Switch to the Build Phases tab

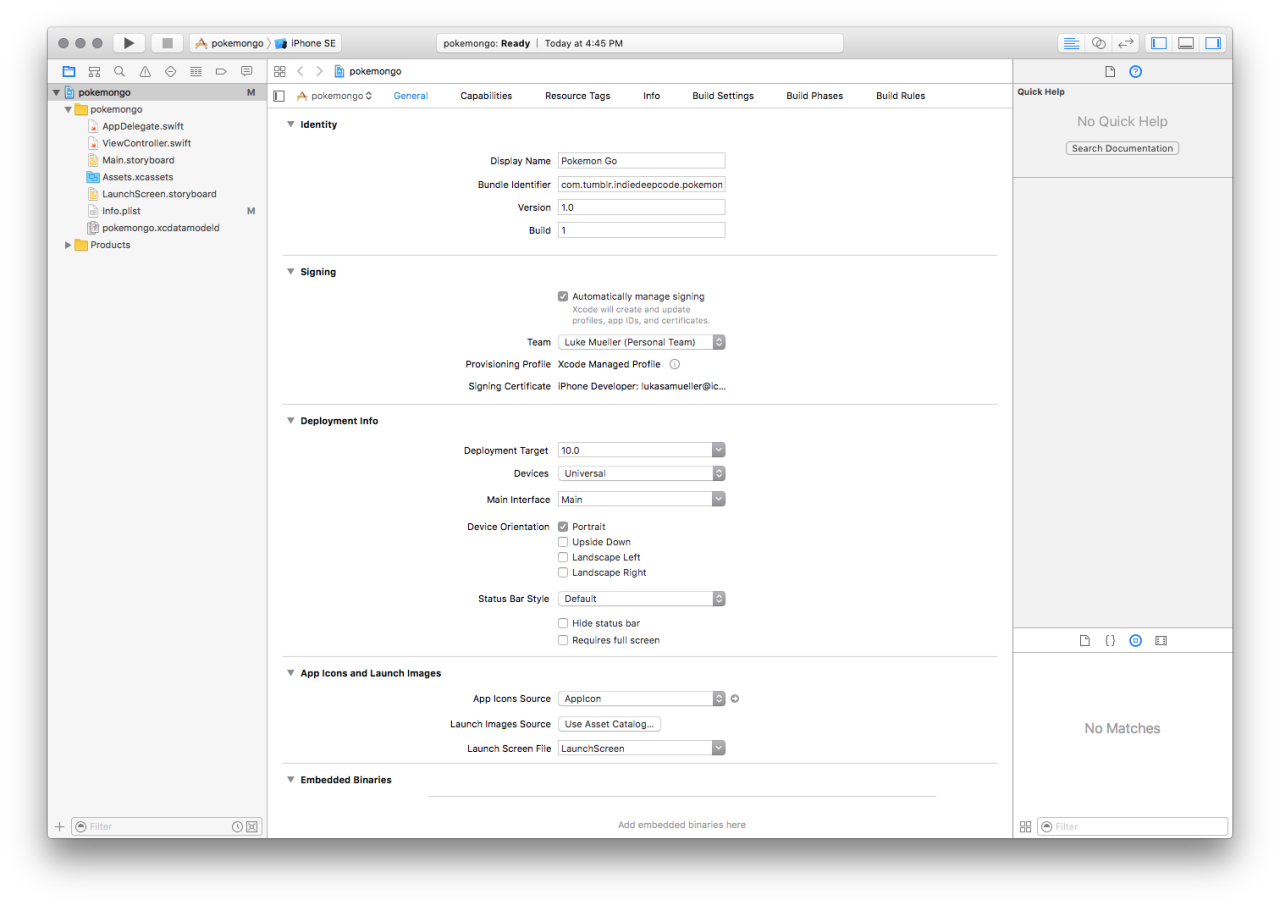pyautogui.click(x=814, y=96)
